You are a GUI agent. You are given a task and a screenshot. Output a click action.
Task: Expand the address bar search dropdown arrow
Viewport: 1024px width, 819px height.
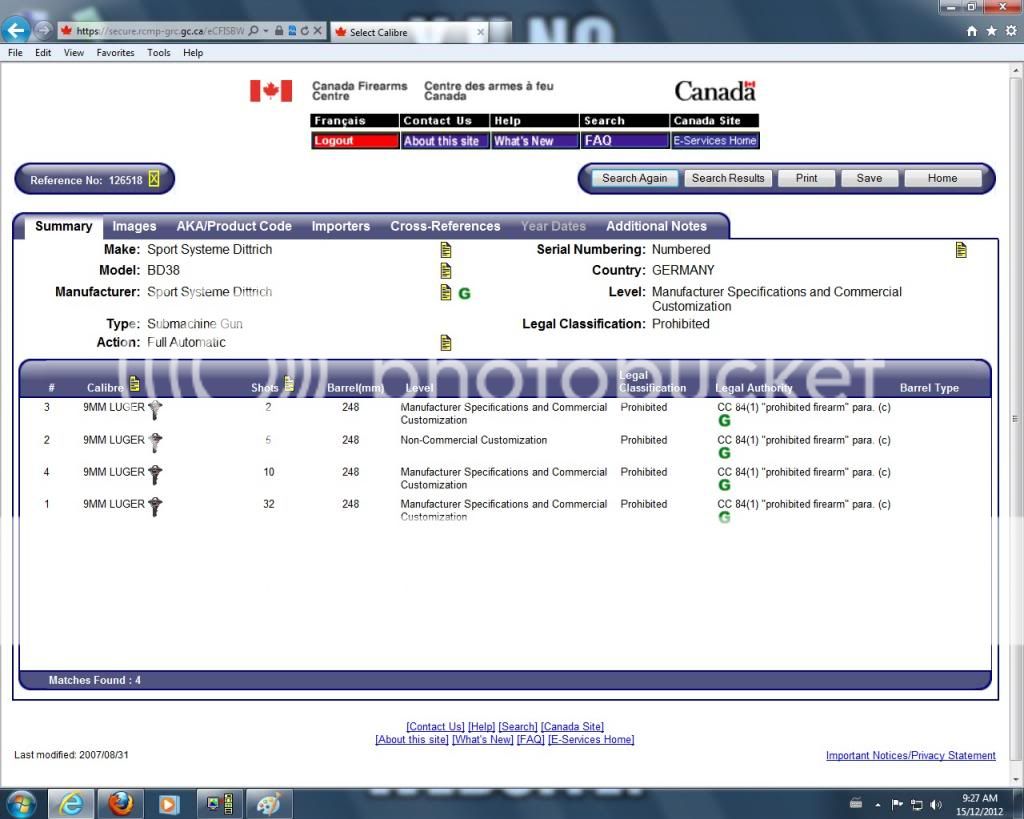(266, 31)
